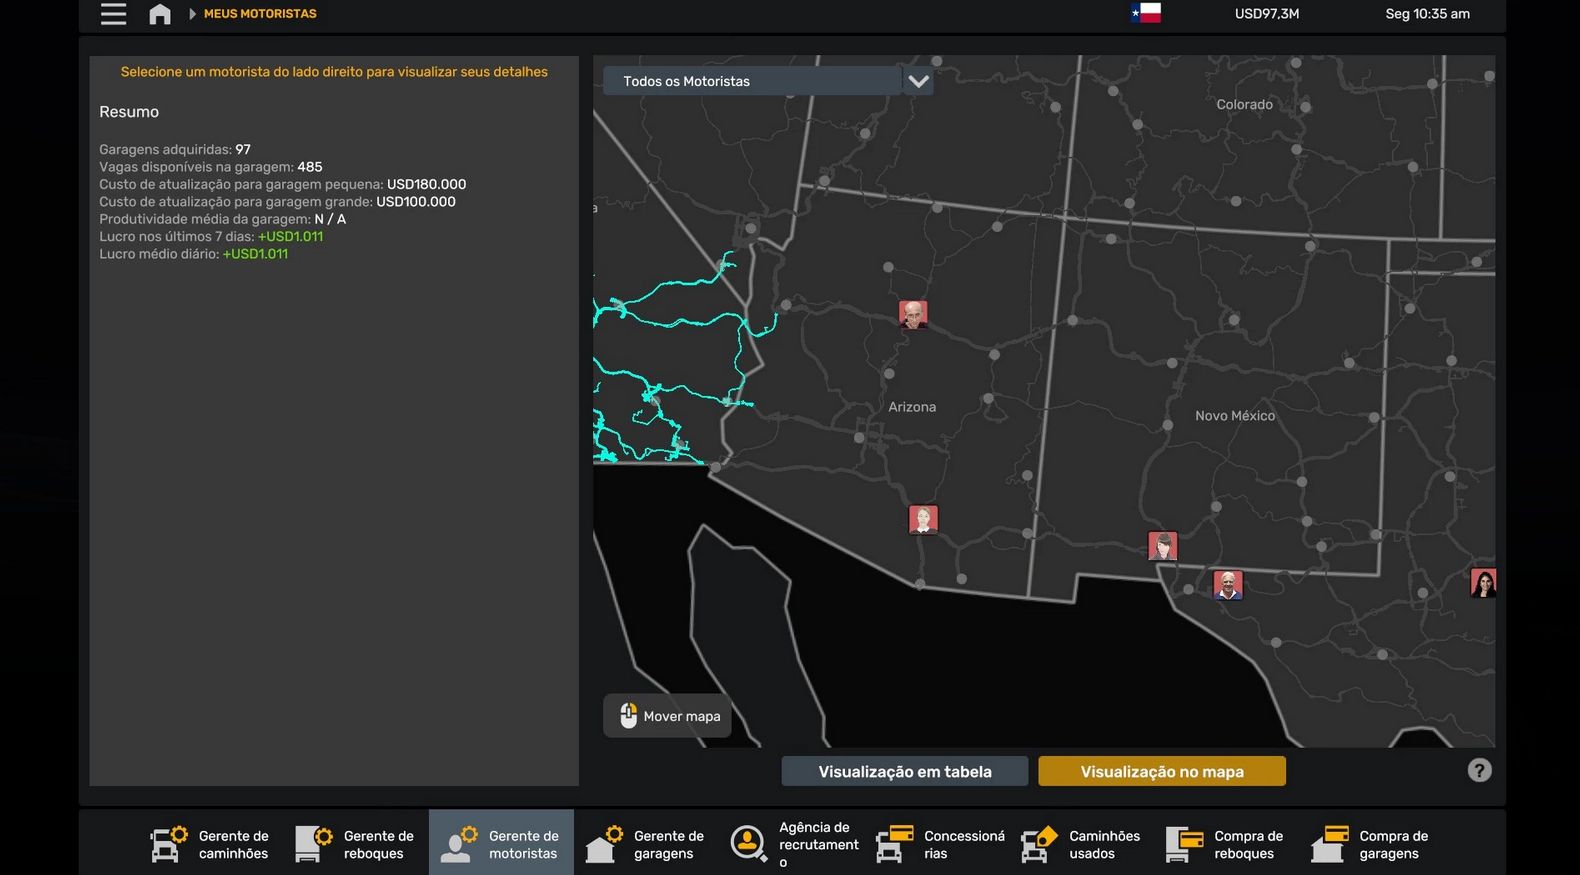Image resolution: width=1580 pixels, height=875 pixels.
Task: Open the hamburger main menu
Action: (x=113, y=14)
